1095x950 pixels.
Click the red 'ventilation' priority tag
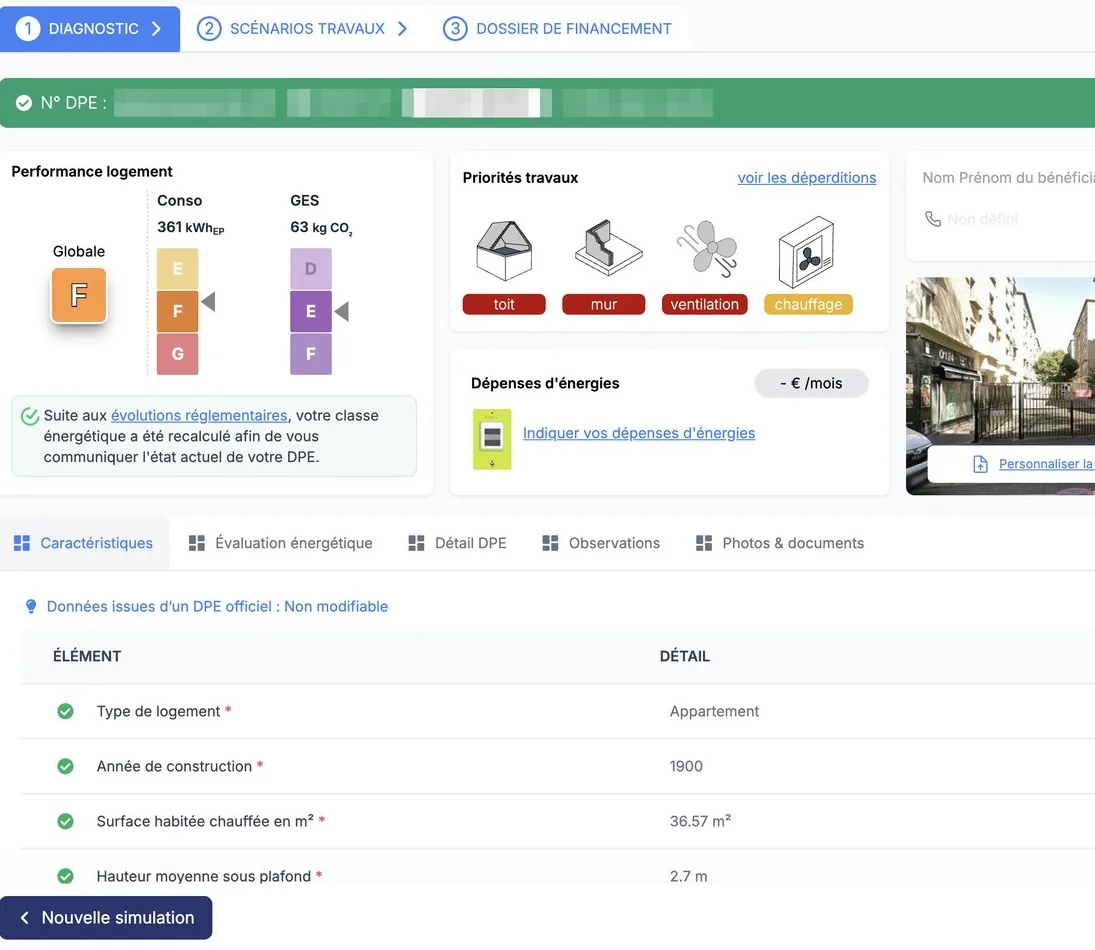coord(705,305)
